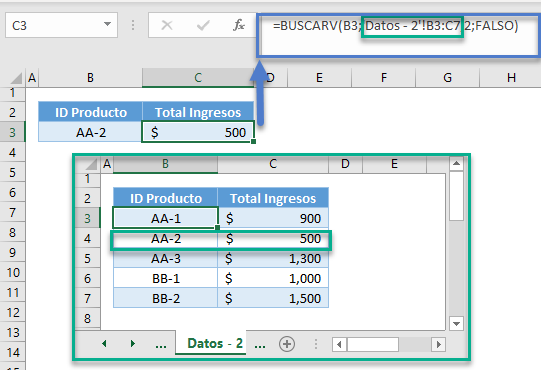Screen dimensions: 541x370
Task: Go to previous sheet tab with left arrow
Action: click(105, 343)
